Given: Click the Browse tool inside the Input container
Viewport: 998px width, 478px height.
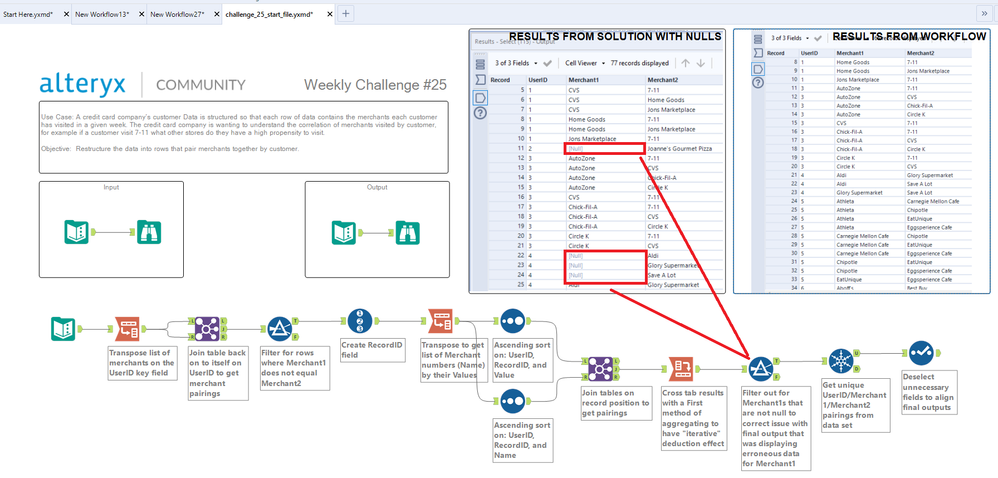Looking at the screenshot, I should click(x=149, y=232).
